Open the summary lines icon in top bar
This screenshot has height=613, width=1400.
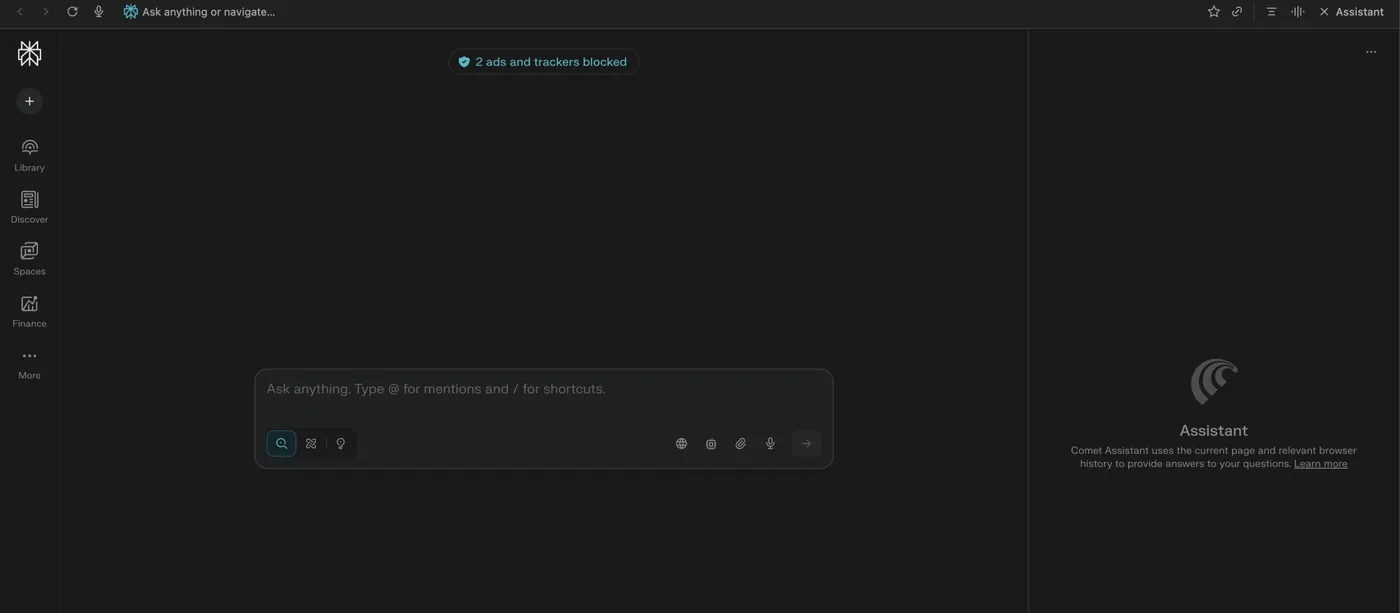click(x=1271, y=11)
